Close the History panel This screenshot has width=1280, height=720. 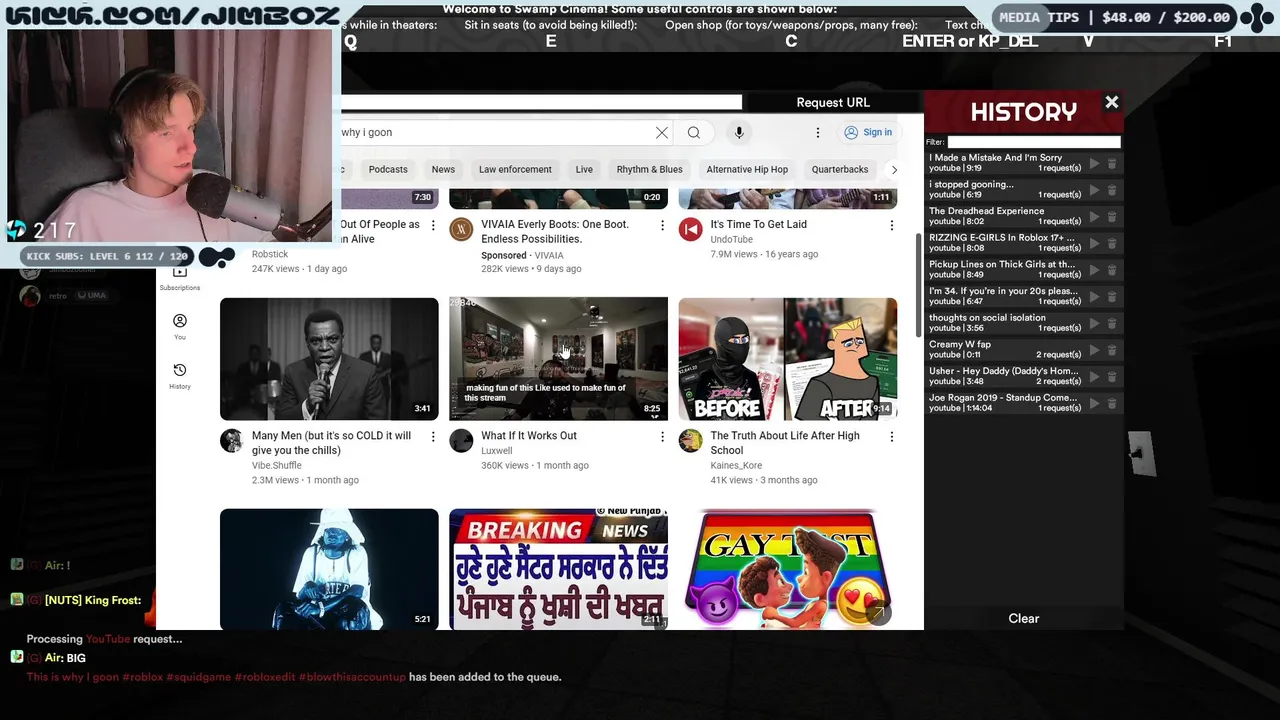pos(1111,102)
